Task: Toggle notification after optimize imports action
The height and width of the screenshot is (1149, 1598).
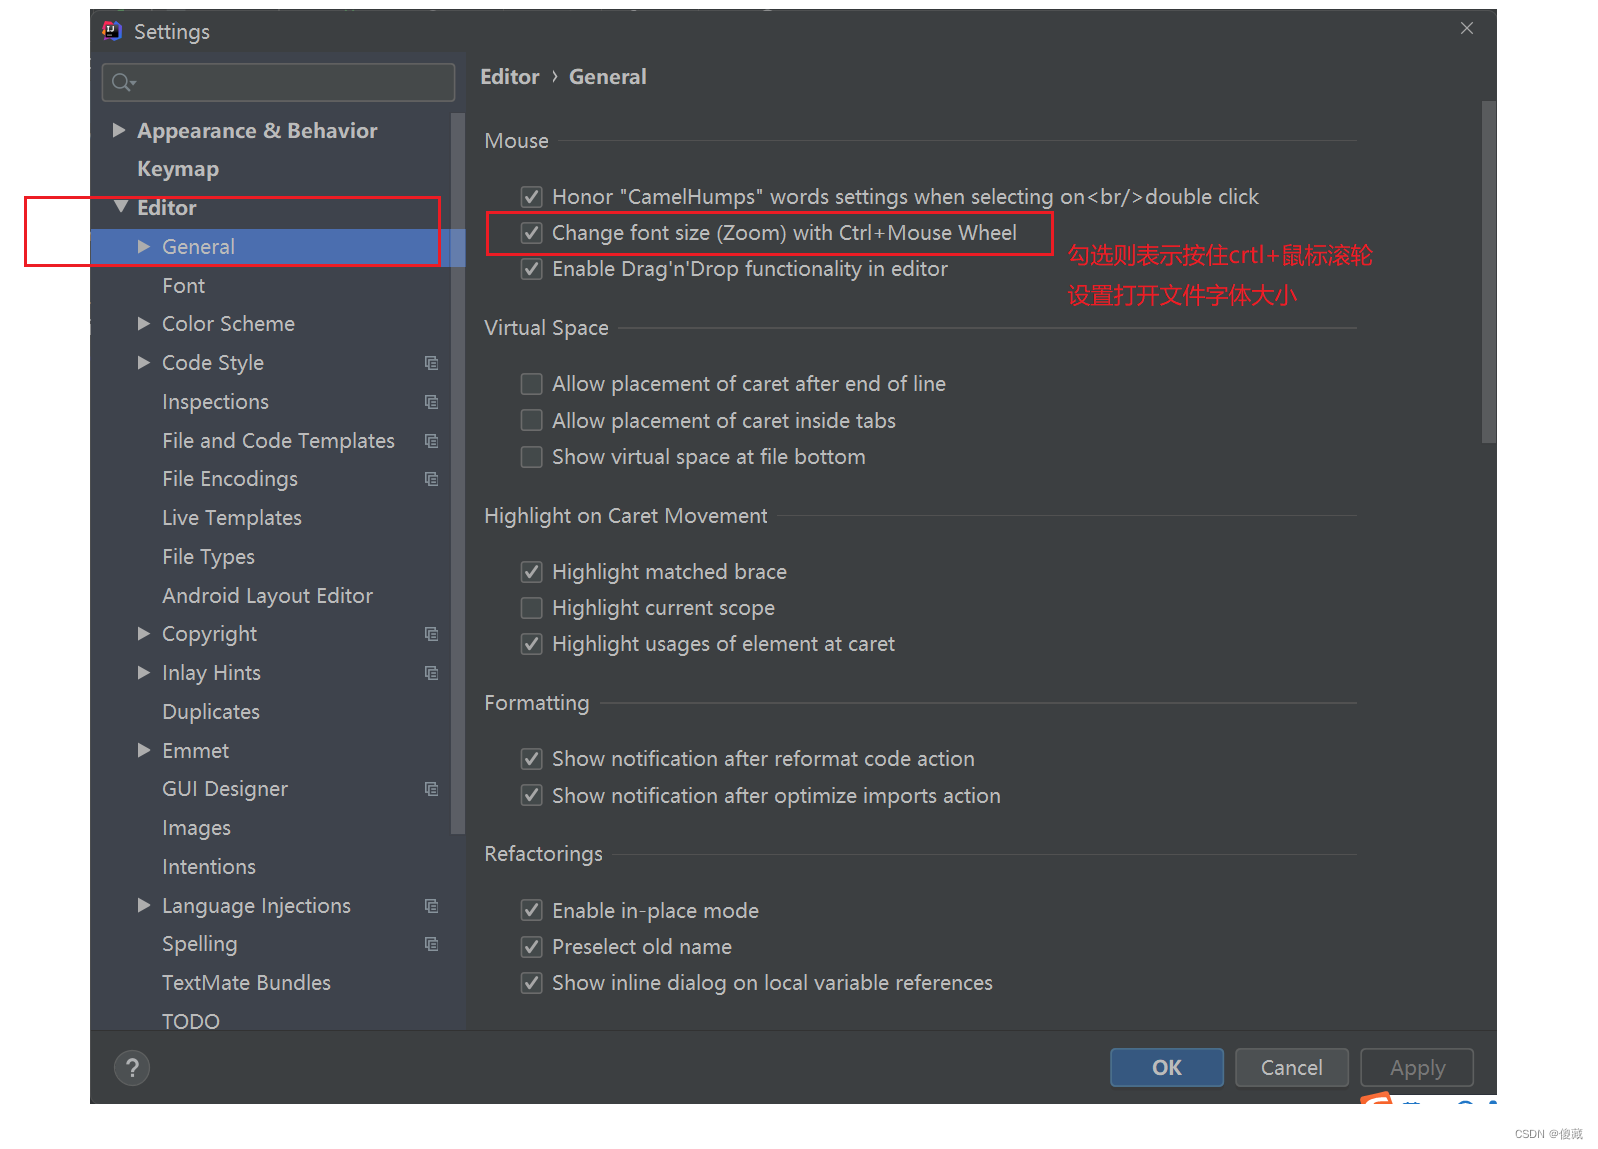Action: coord(532,796)
